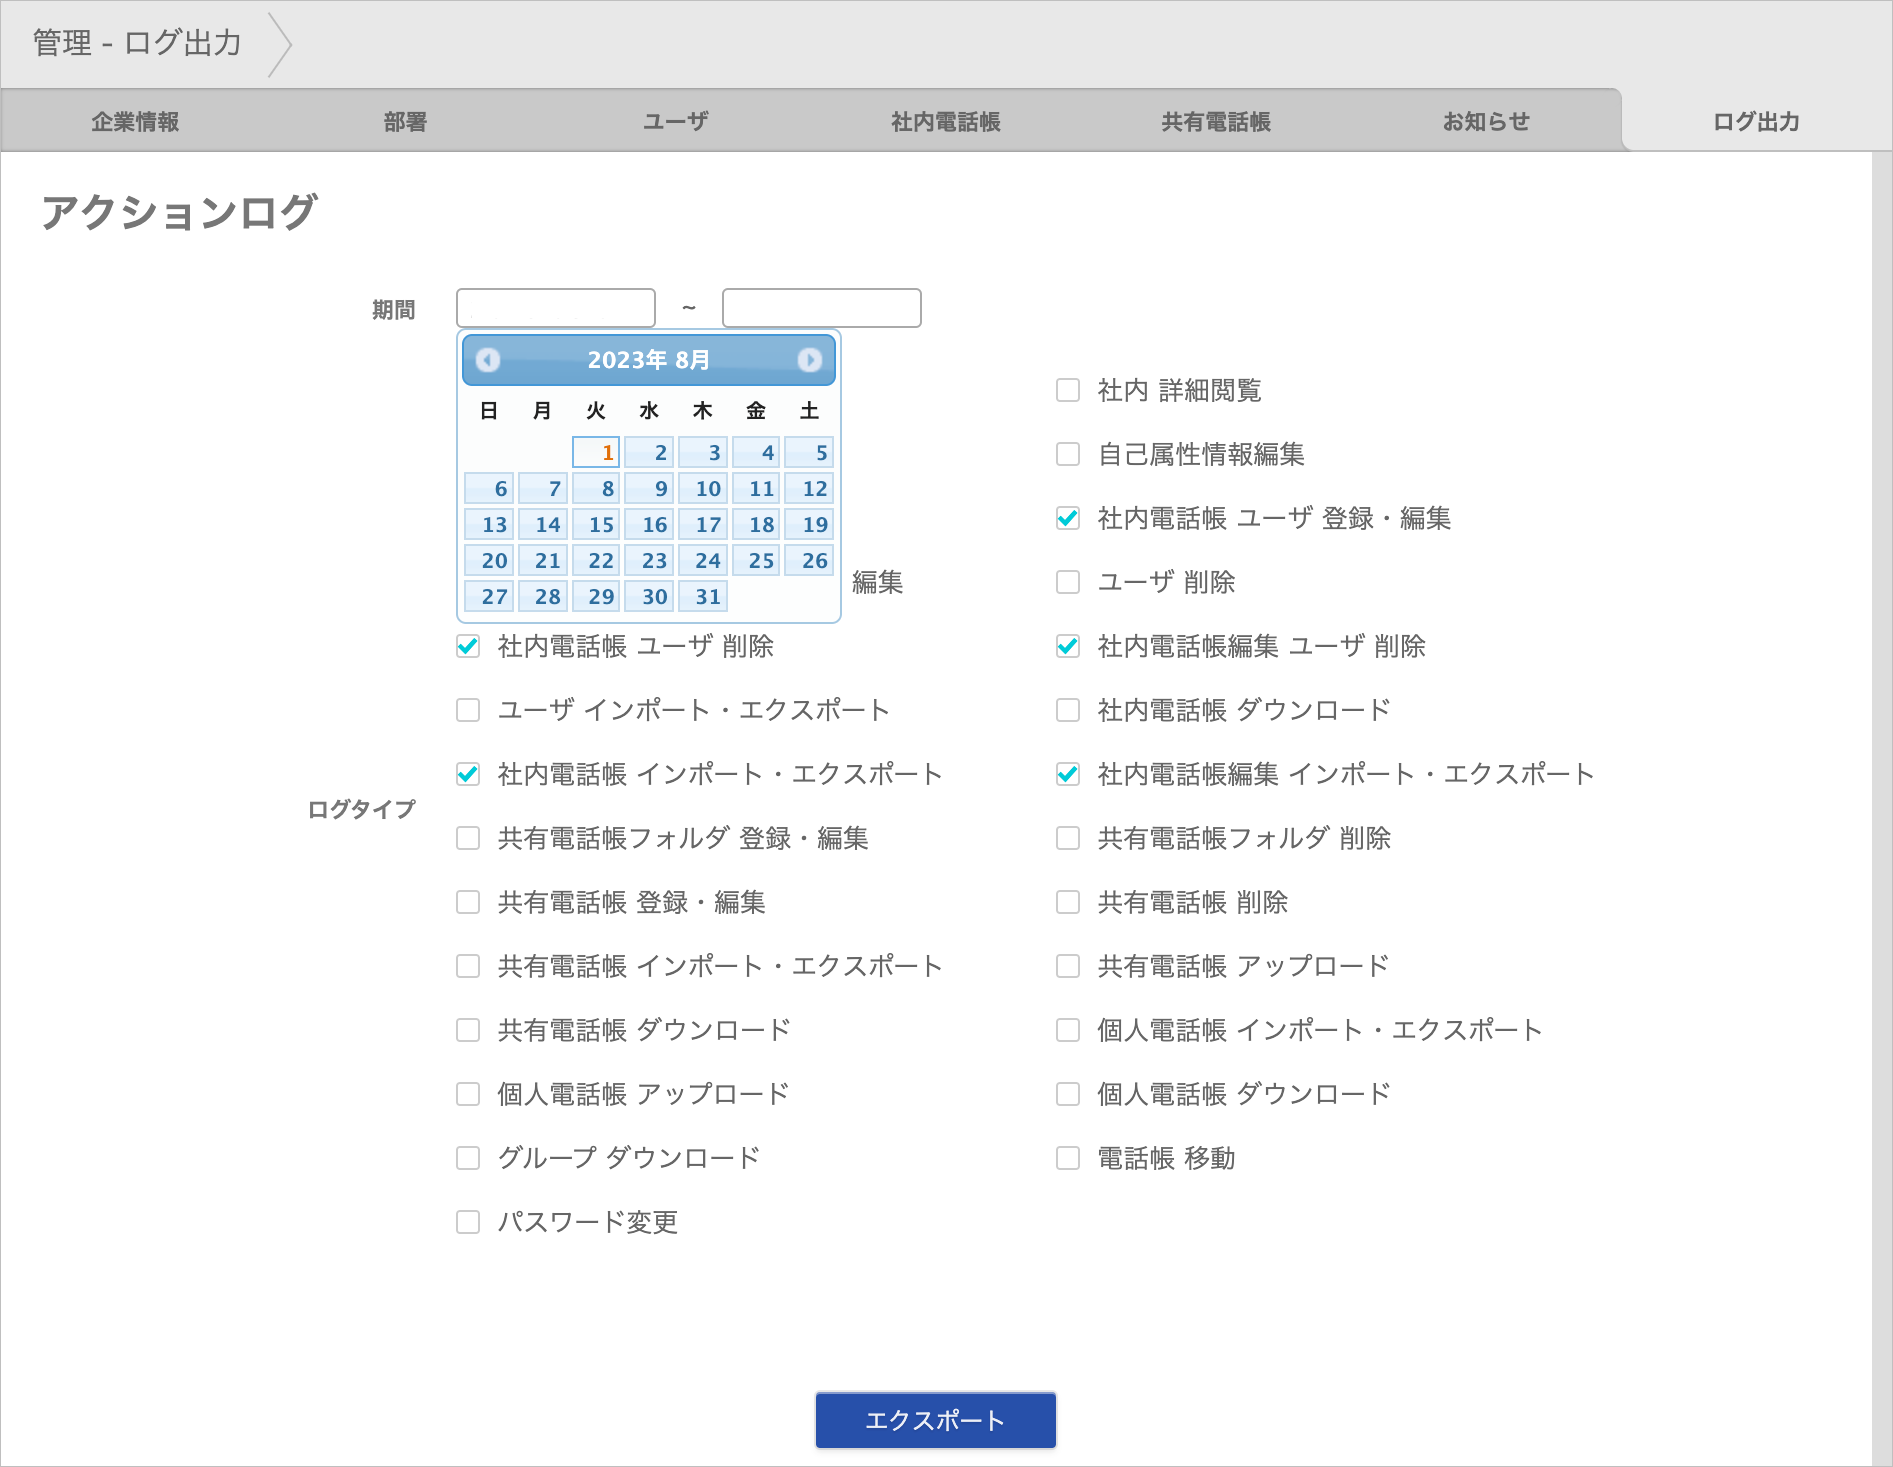Image resolution: width=1893 pixels, height=1467 pixels.
Task: Uncheck 社内電話帳編集 インポート・エクスポート
Action: pyautogui.click(x=1068, y=774)
